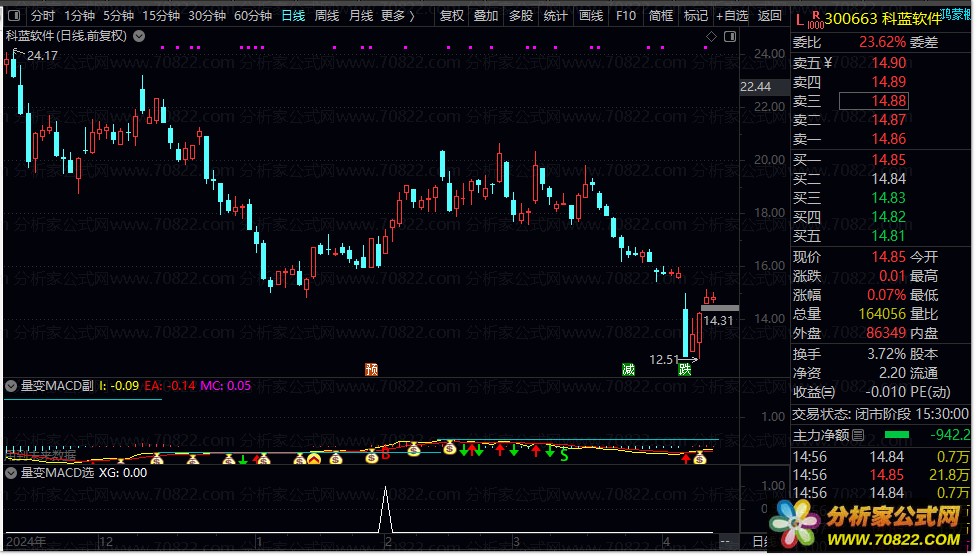Click 返回 to go back
The height and width of the screenshot is (556, 977).
point(770,16)
